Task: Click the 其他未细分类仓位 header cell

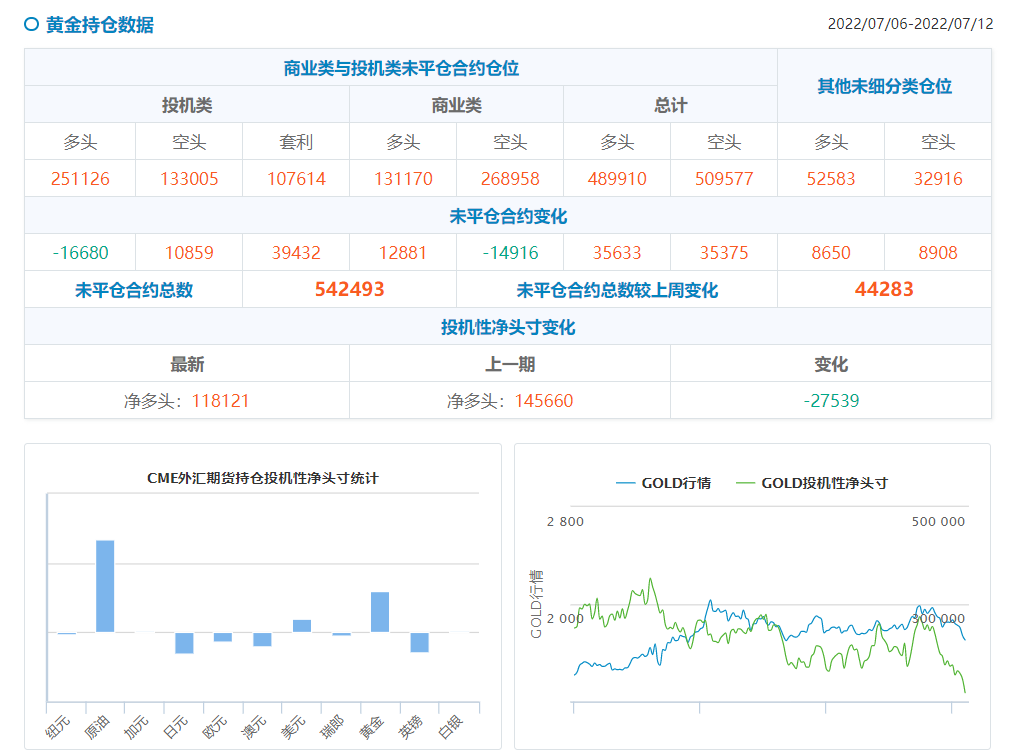Action: pyautogui.click(x=884, y=86)
